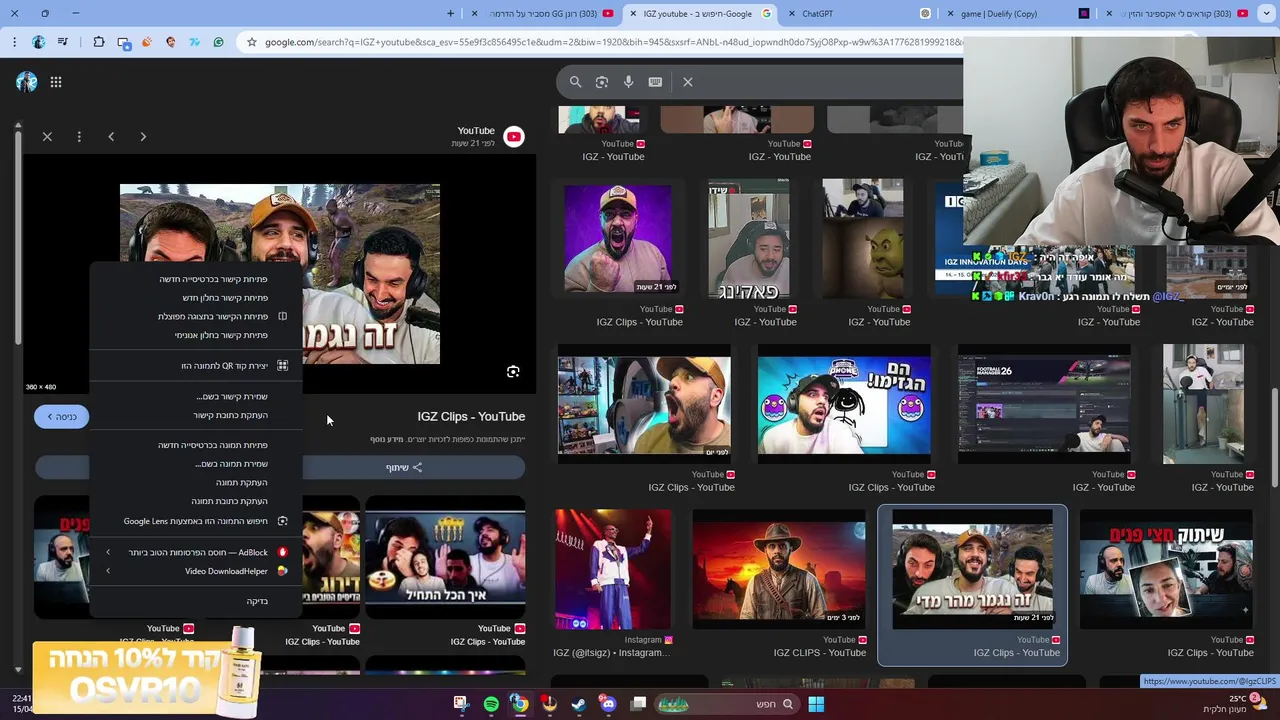The width and height of the screenshot is (1280, 720).
Task: Click the YouTube source logo in the preview
Action: 513,137
